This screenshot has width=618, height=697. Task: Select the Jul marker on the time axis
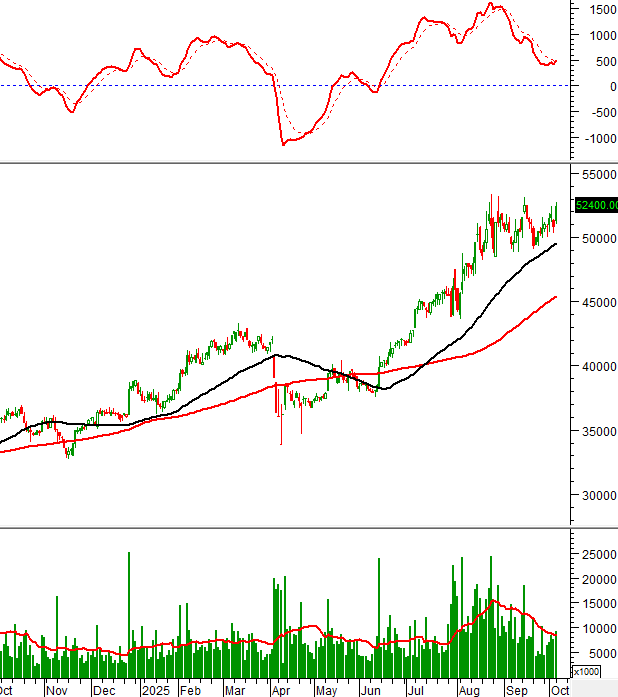(x=415, y=690)
